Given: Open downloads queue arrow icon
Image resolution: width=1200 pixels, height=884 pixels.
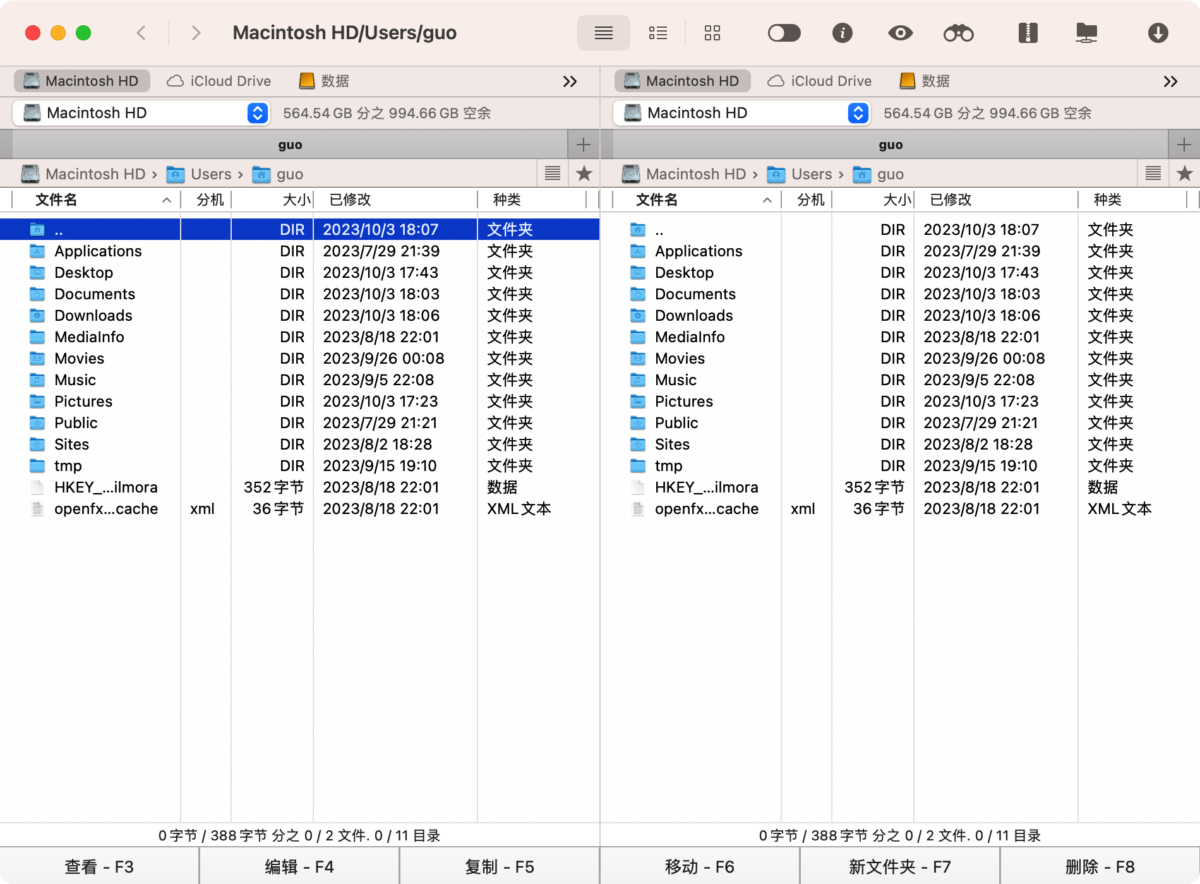Looking at the screenshot, I should (x=1158, y=33).
